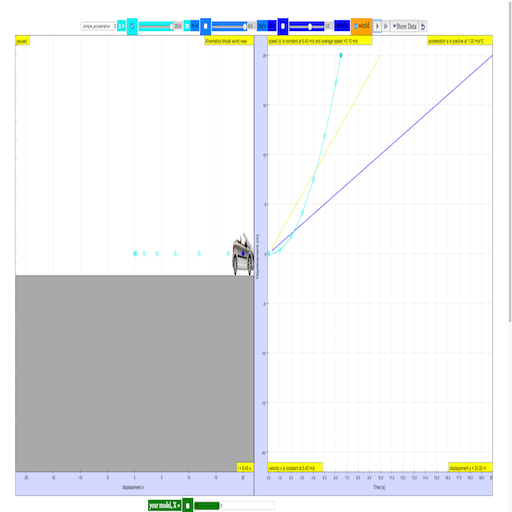Click the green 'your model, X=' label
Viewport: 512px width, 512px height.
pos(165,505)
